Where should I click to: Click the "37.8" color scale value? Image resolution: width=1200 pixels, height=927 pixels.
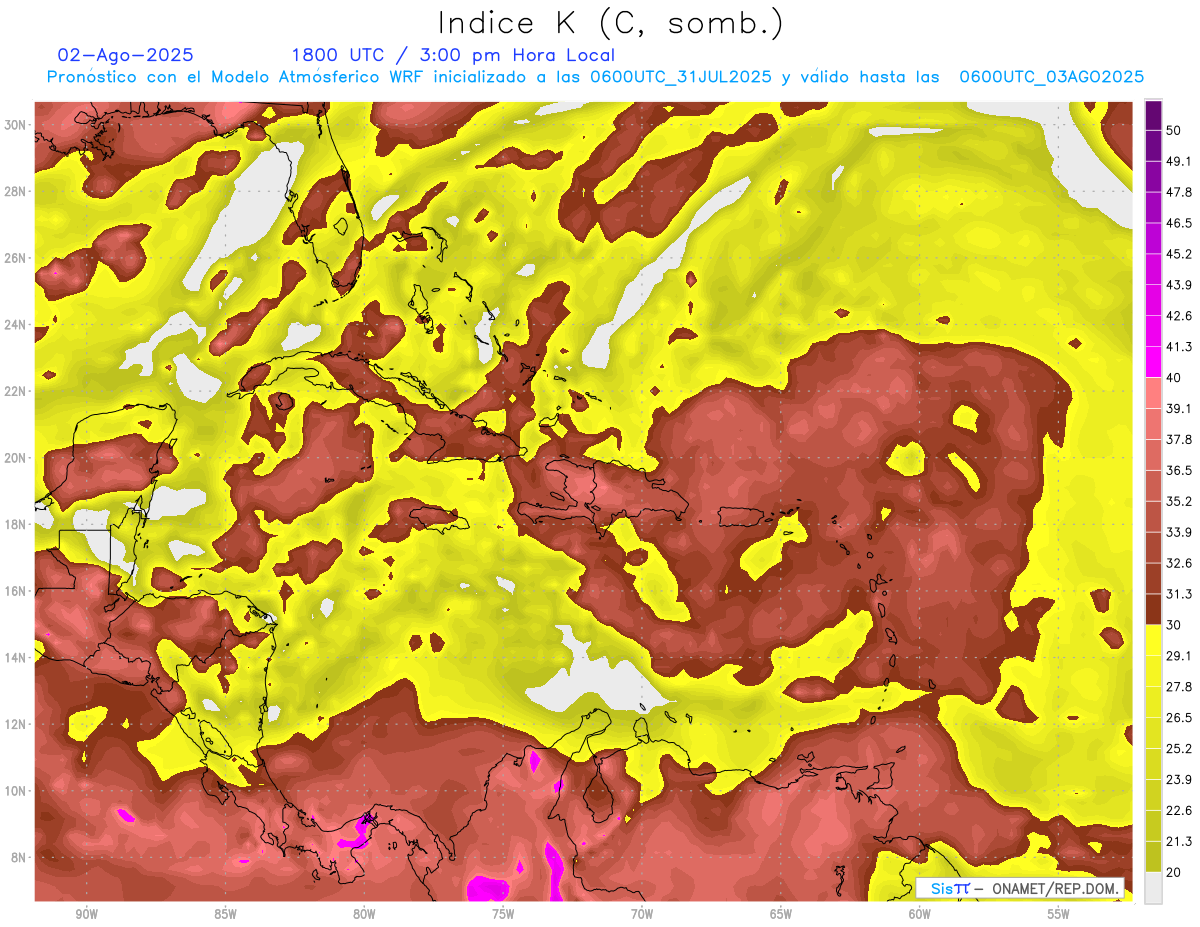pyautogui.click(x=1178, y=439)
